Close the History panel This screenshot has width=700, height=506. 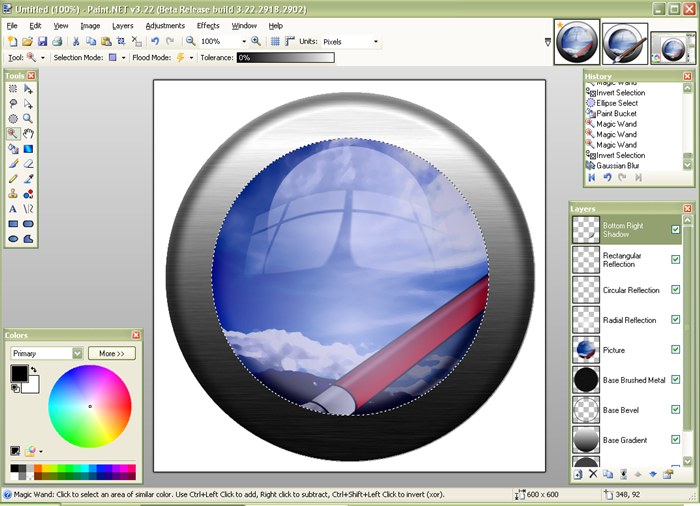tap(688, 76)
